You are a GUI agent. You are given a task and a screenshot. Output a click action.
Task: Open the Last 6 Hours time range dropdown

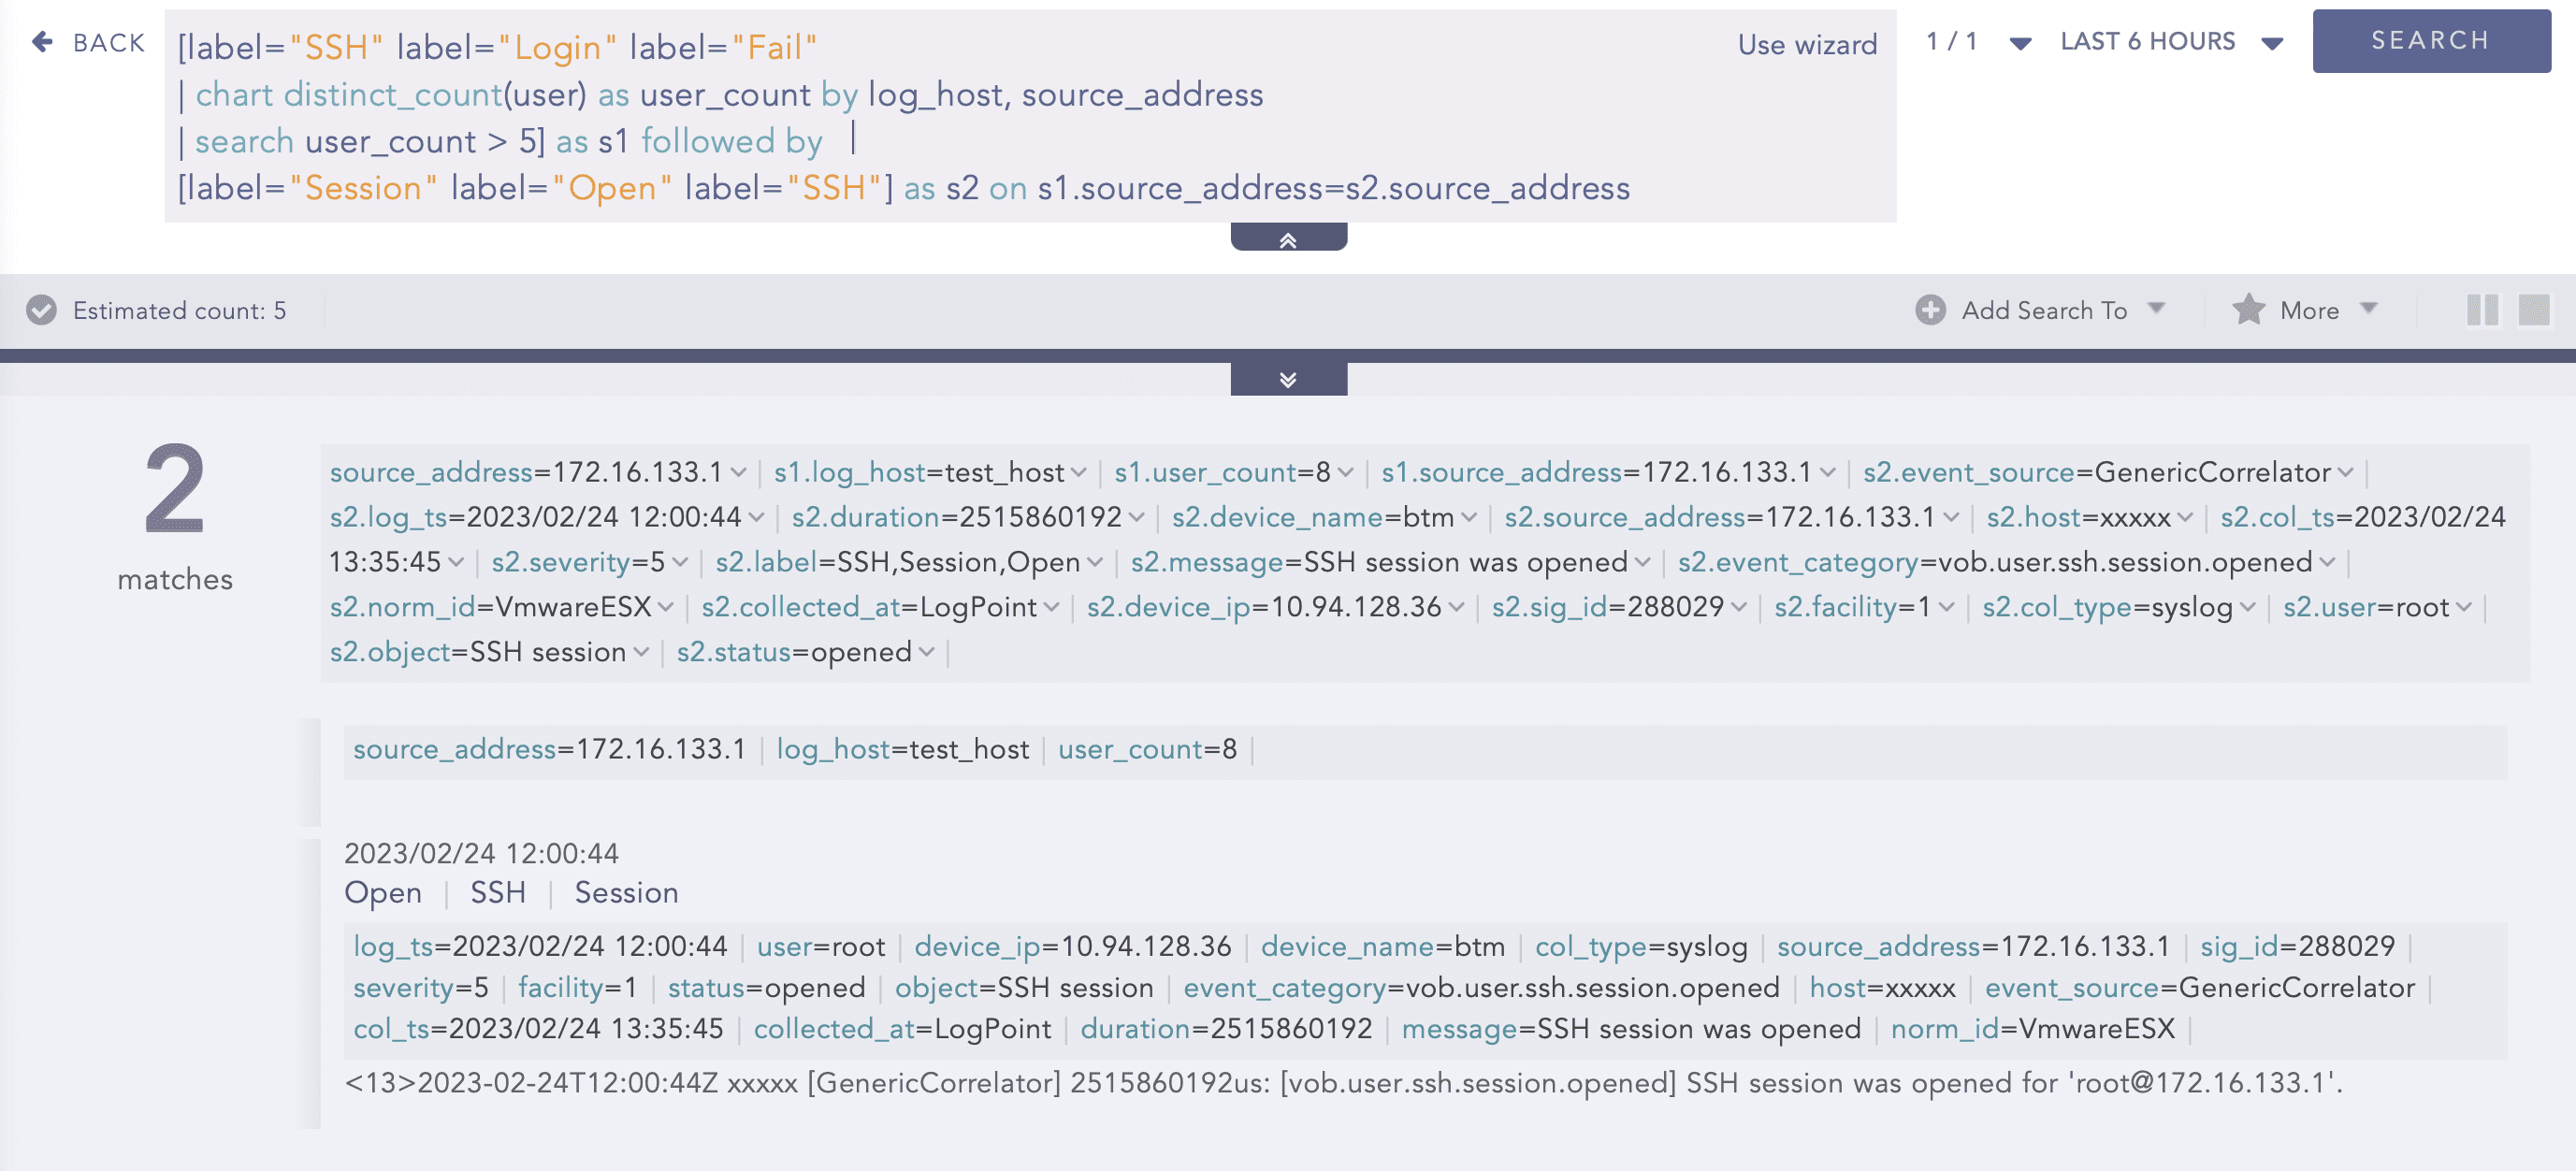pyautogui.click(x=2272, y=43)
